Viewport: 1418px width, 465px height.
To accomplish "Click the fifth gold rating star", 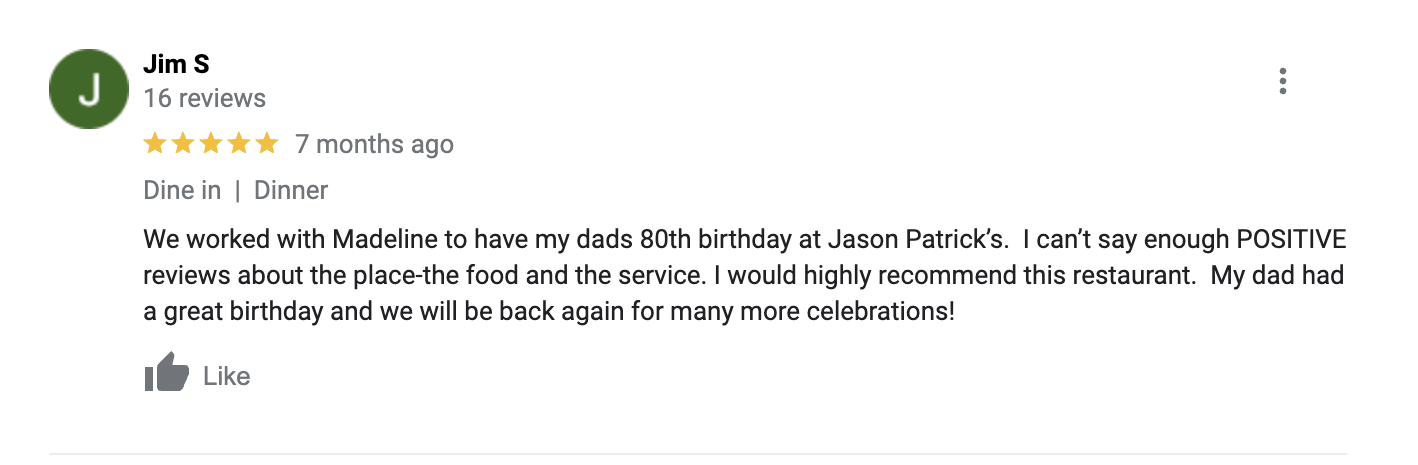I will (x=266, y=144).
